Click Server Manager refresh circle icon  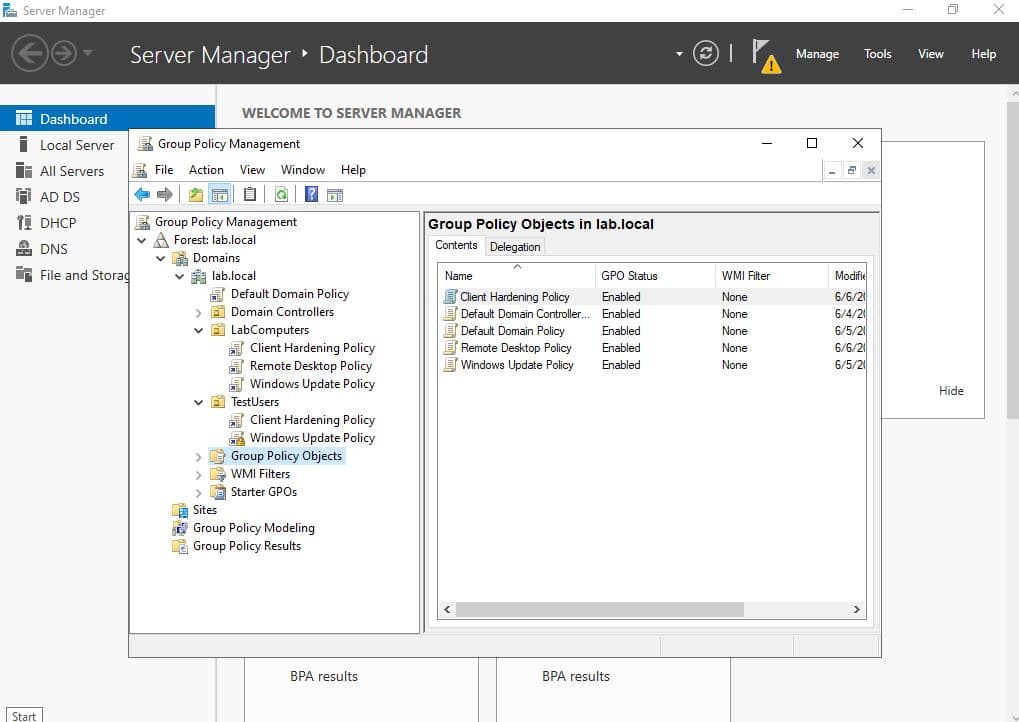[x=706, y=54]
